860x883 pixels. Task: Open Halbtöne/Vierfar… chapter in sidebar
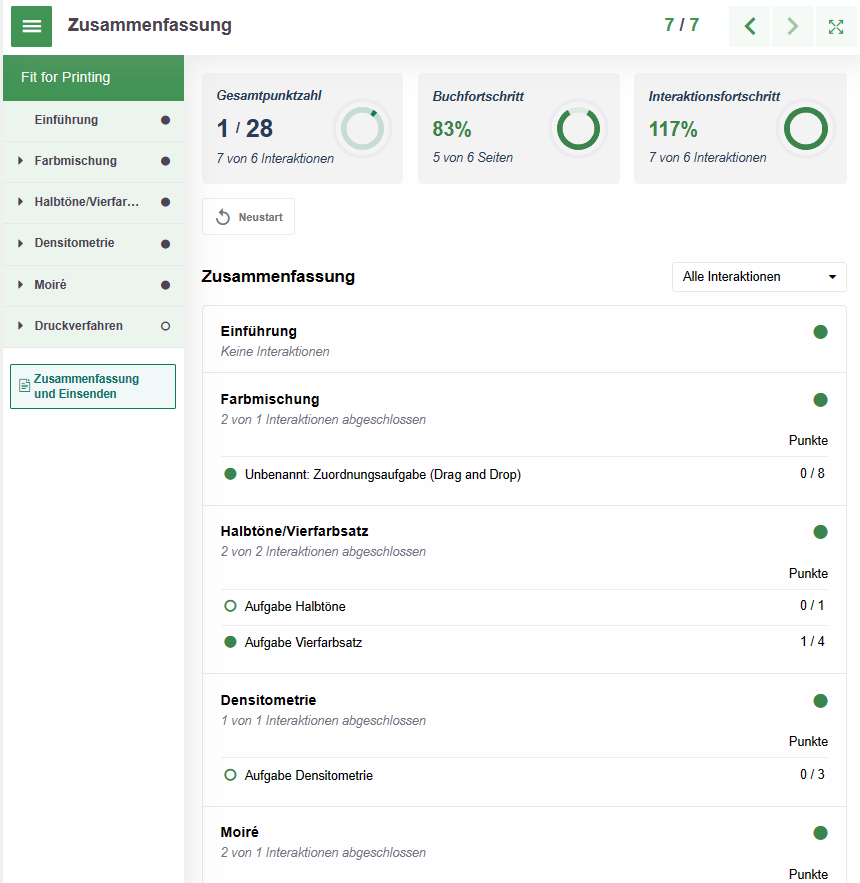93,202
